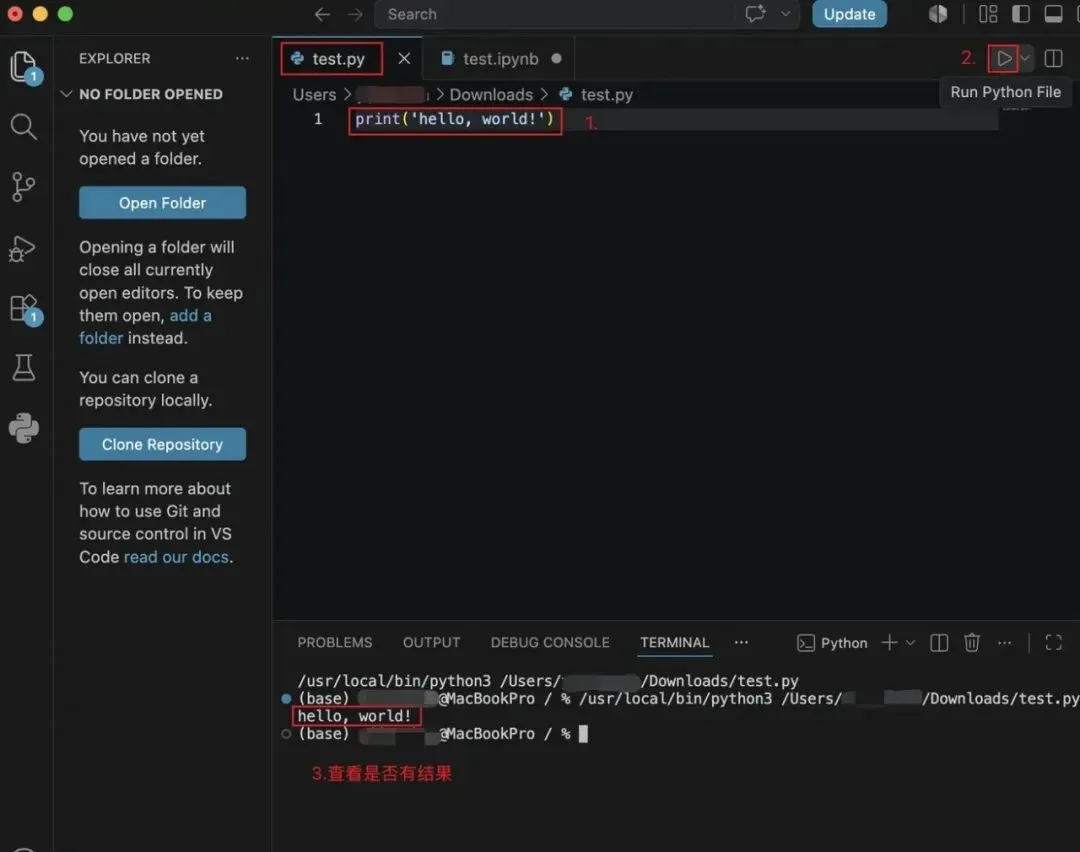
Task: Click the terminal prompt cursor line
Action: [442, 734]
